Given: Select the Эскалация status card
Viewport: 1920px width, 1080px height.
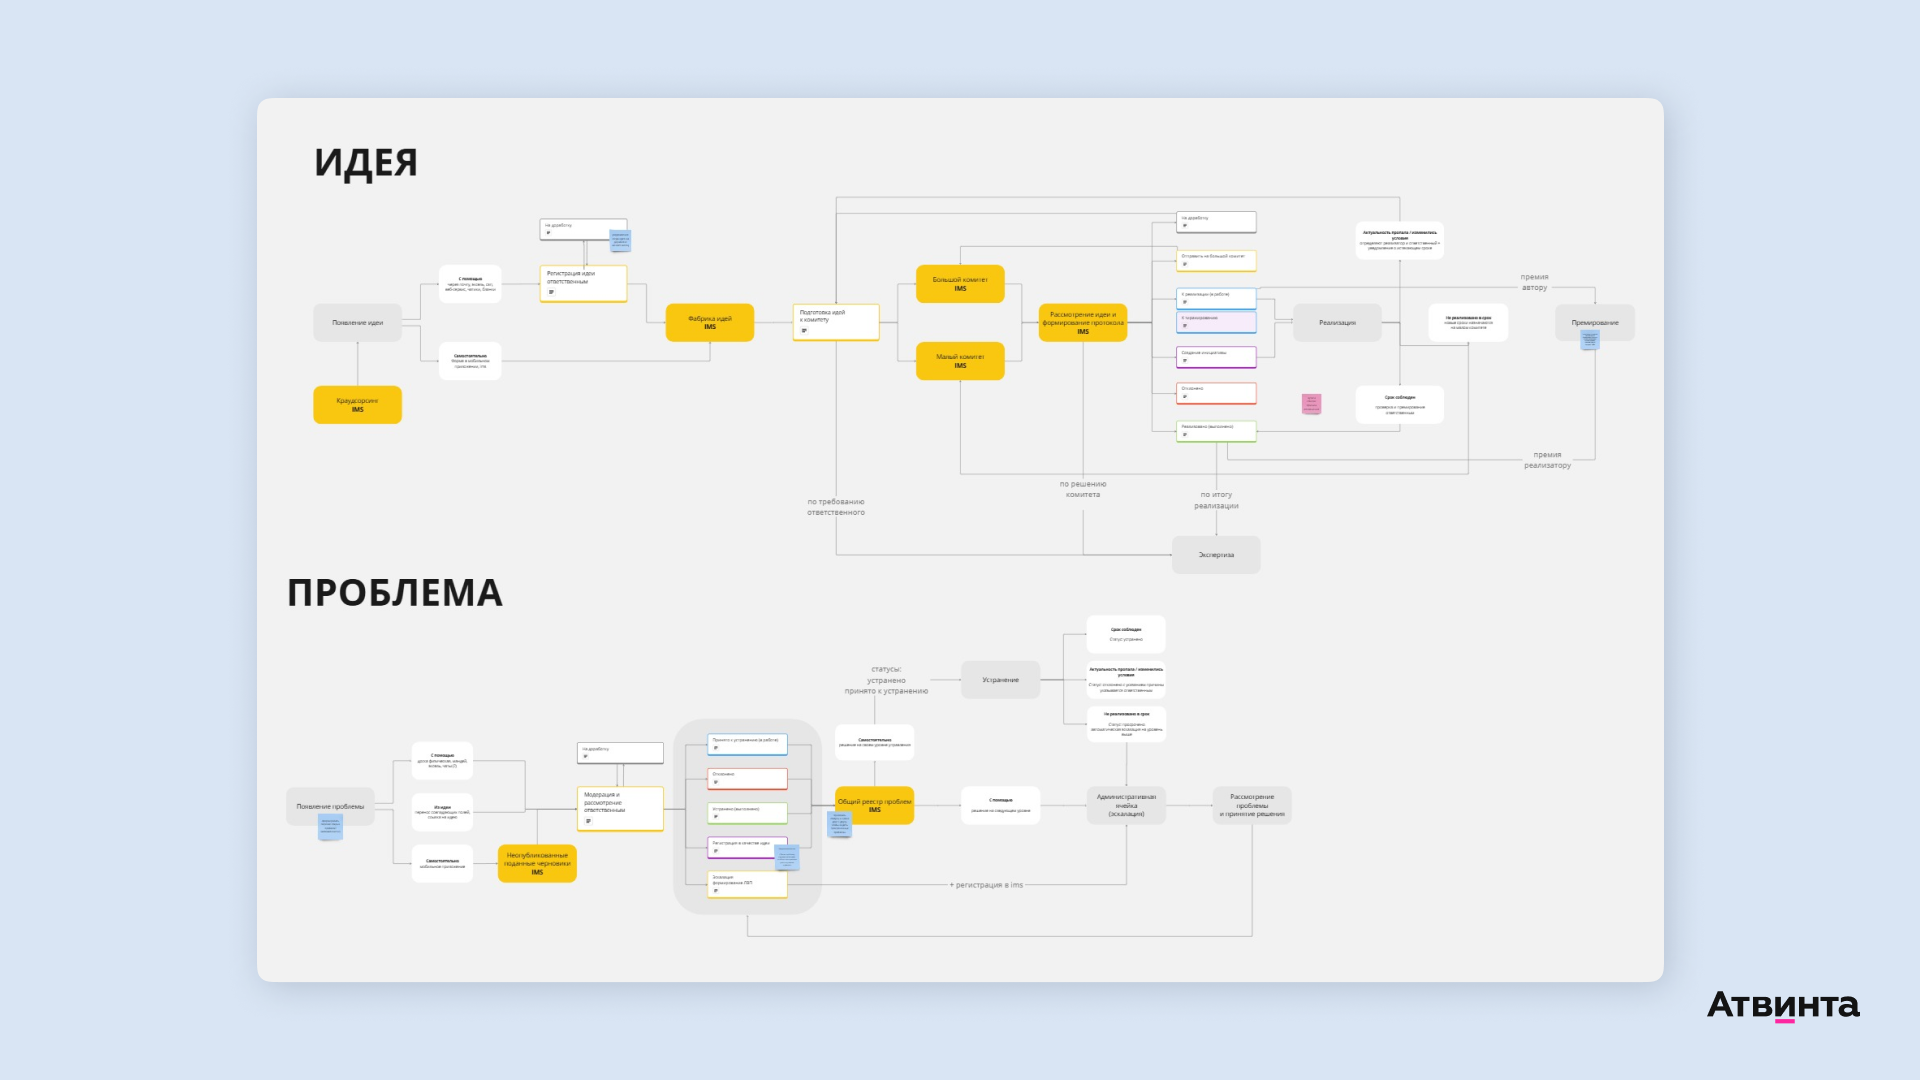Looking at the screenshot, I should pos(747,884).
